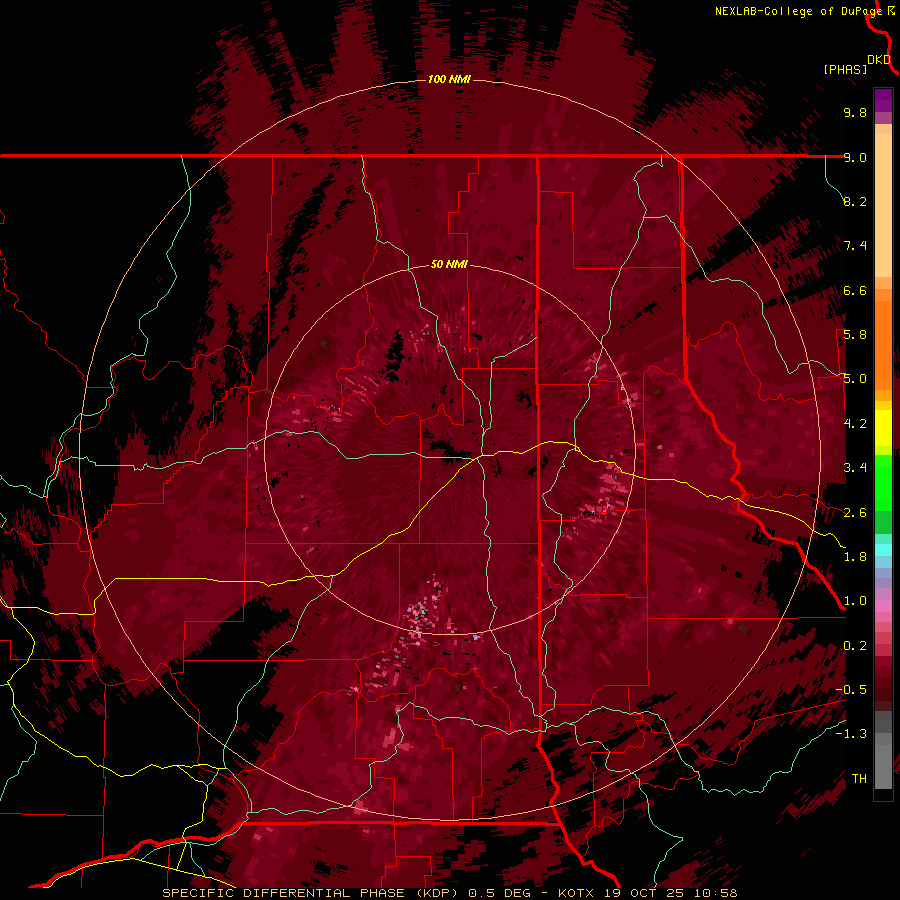This screenshot has height=900, width=900.
Task: Pick the purple swatch at top of color bar
Action: click(883, 100)
